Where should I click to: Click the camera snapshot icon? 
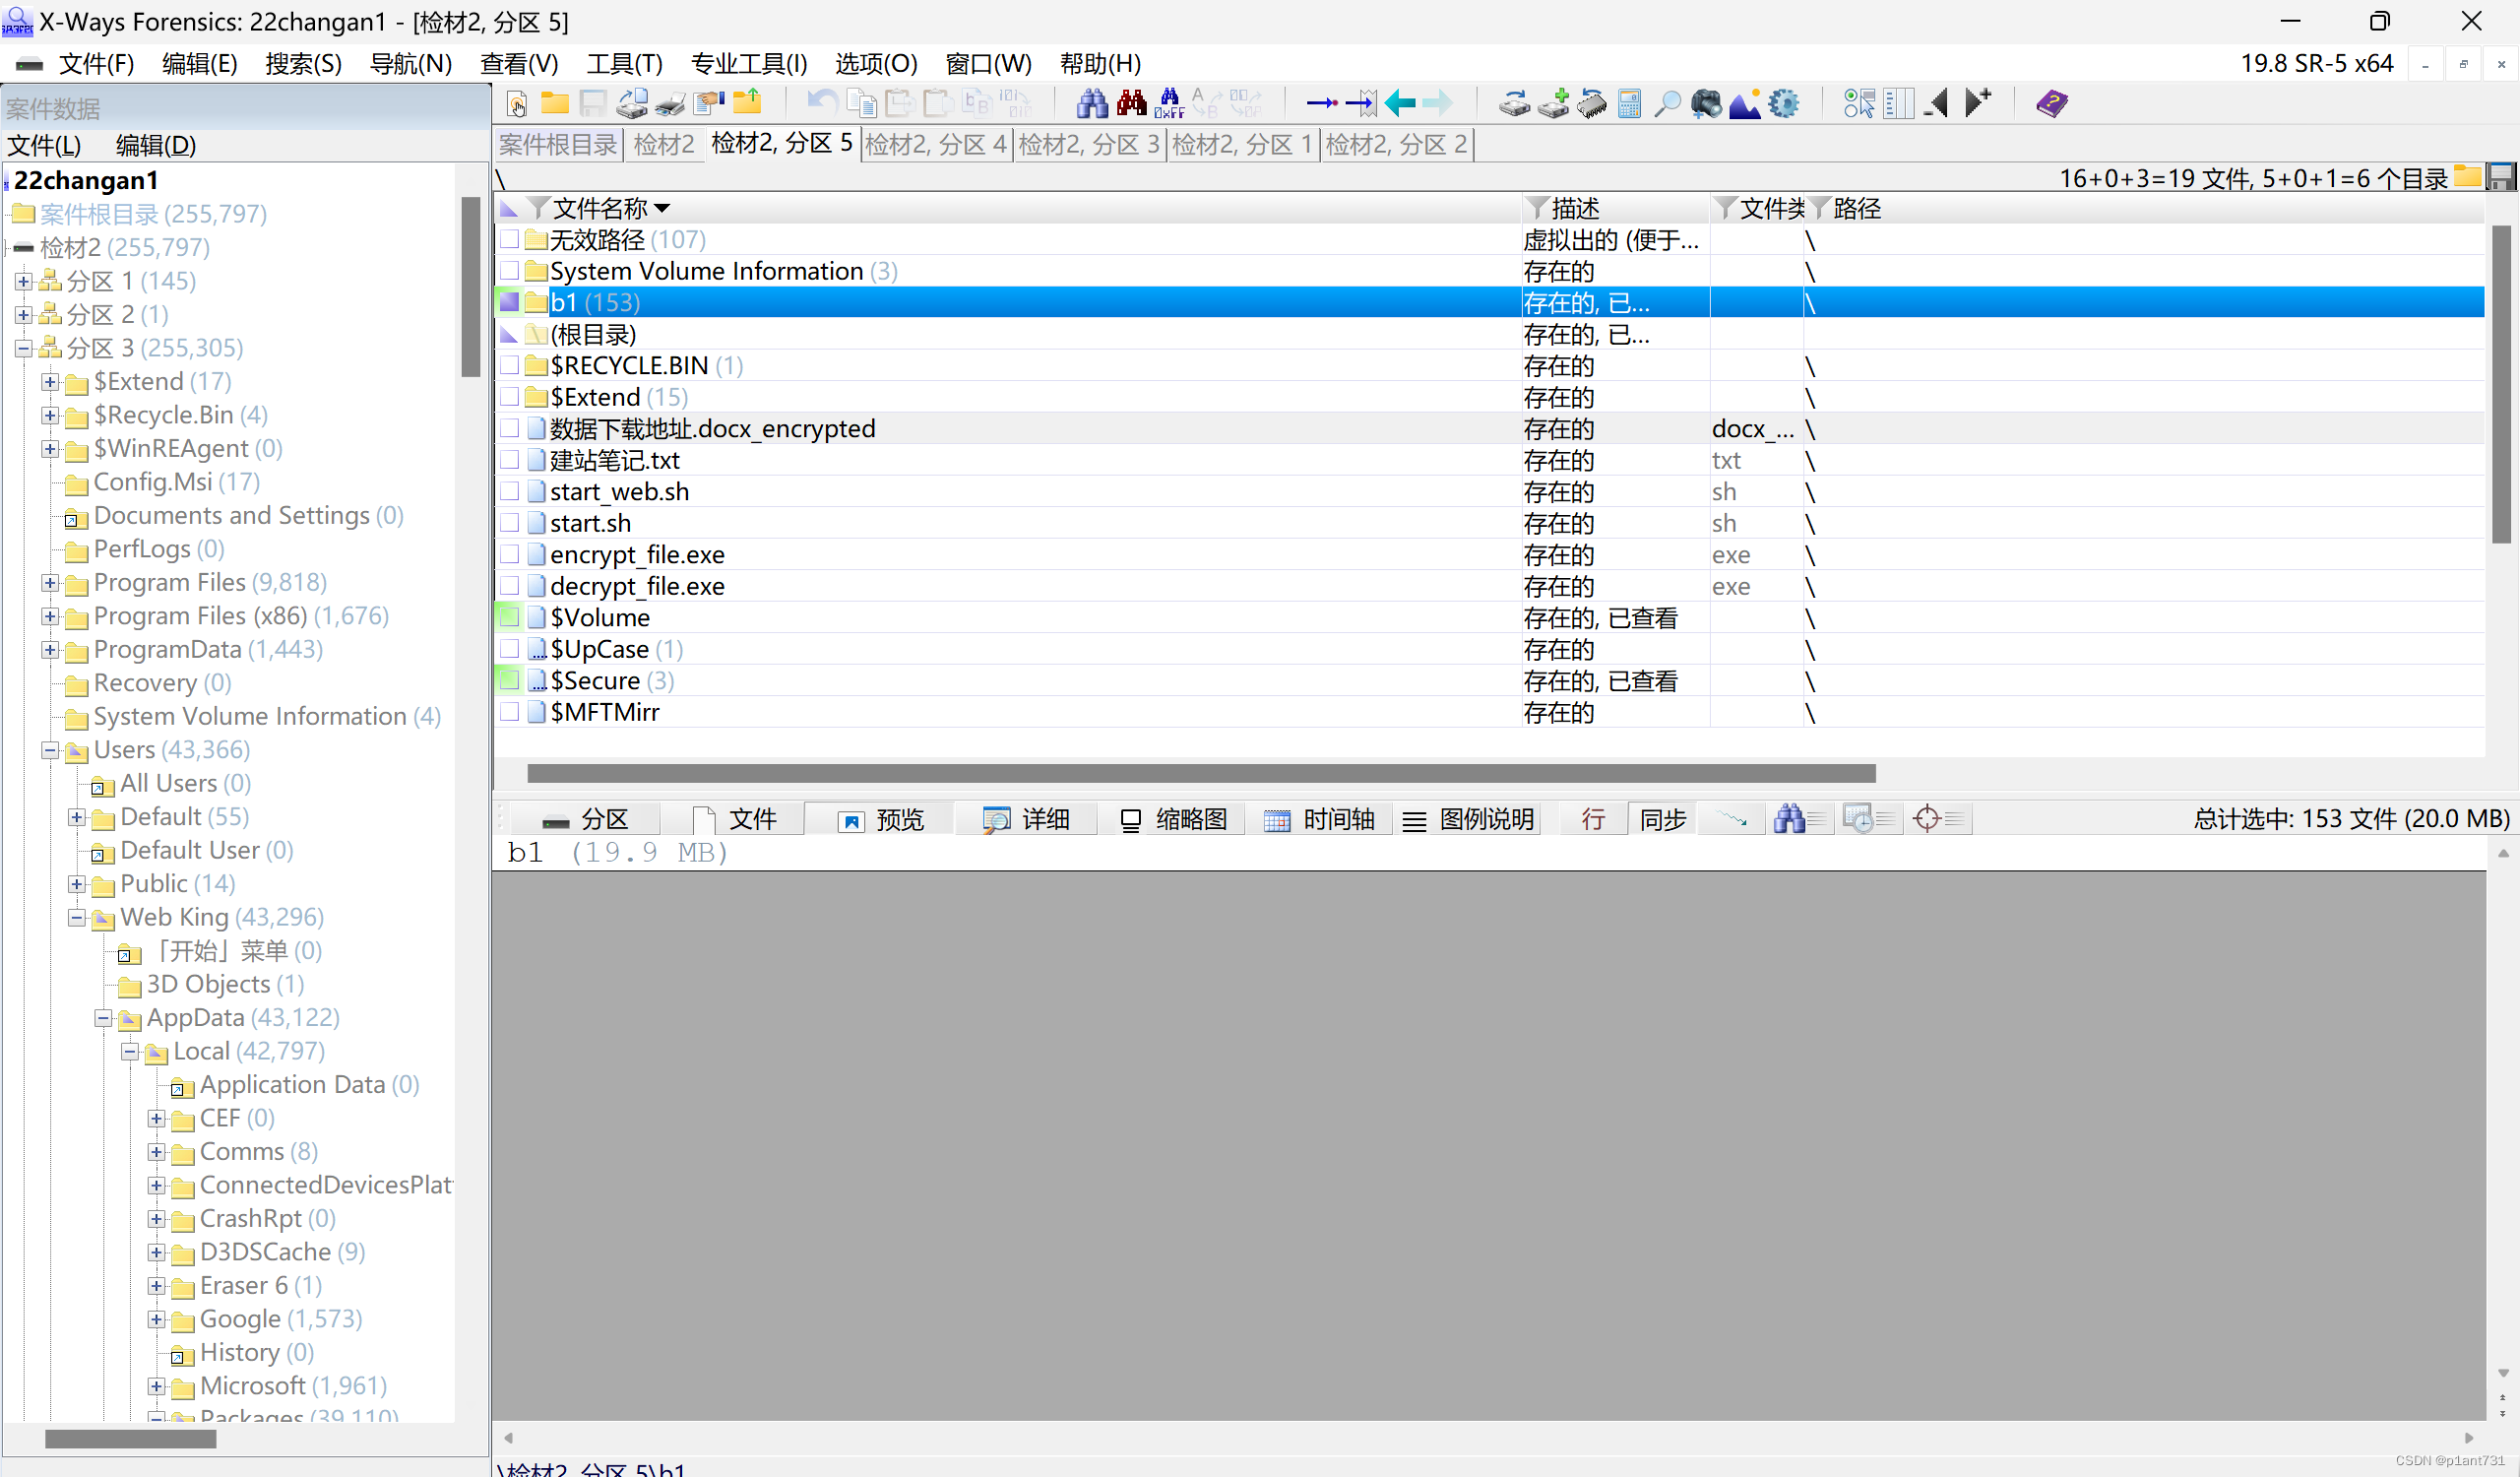(1706, 103)
